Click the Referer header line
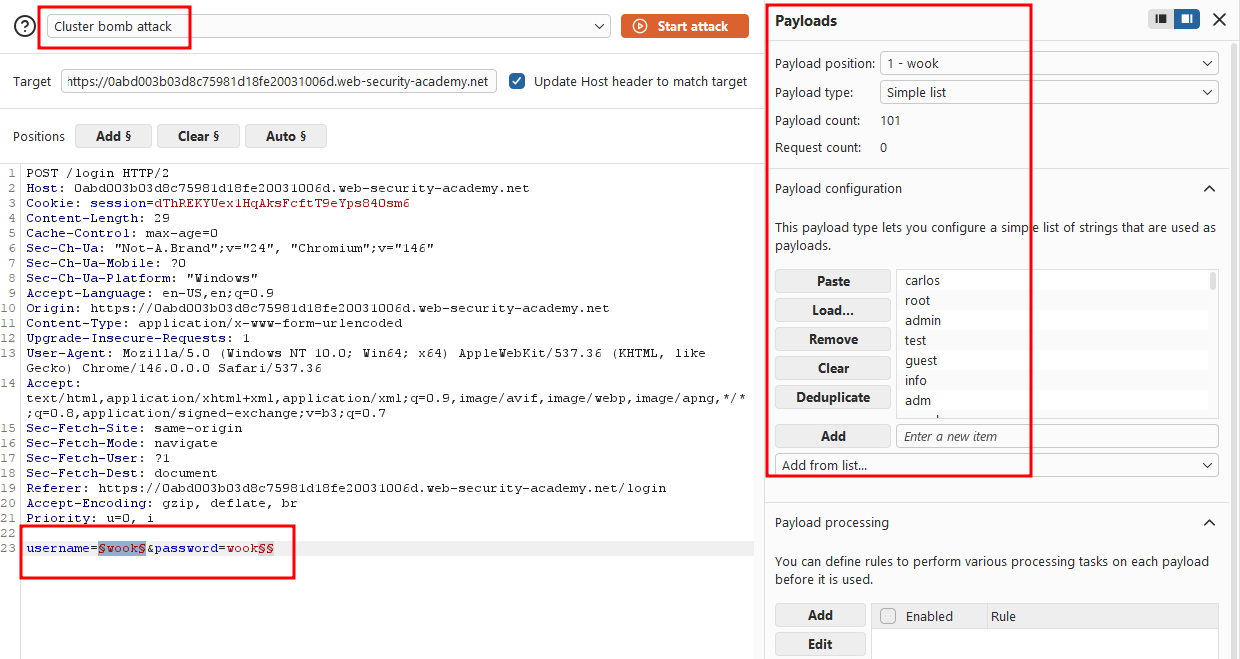1240x659 pixels. pos(346,488)
